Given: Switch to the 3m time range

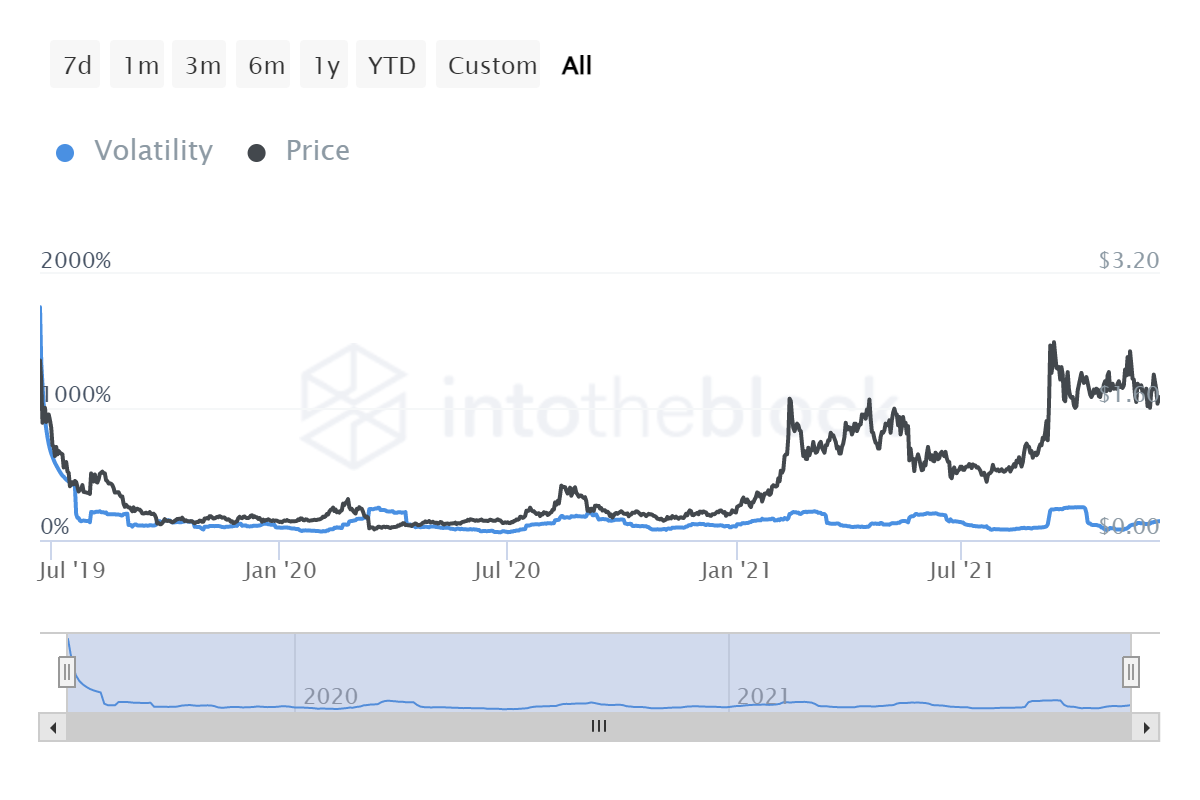Looking at the screenshot, I should pos(203,66).
